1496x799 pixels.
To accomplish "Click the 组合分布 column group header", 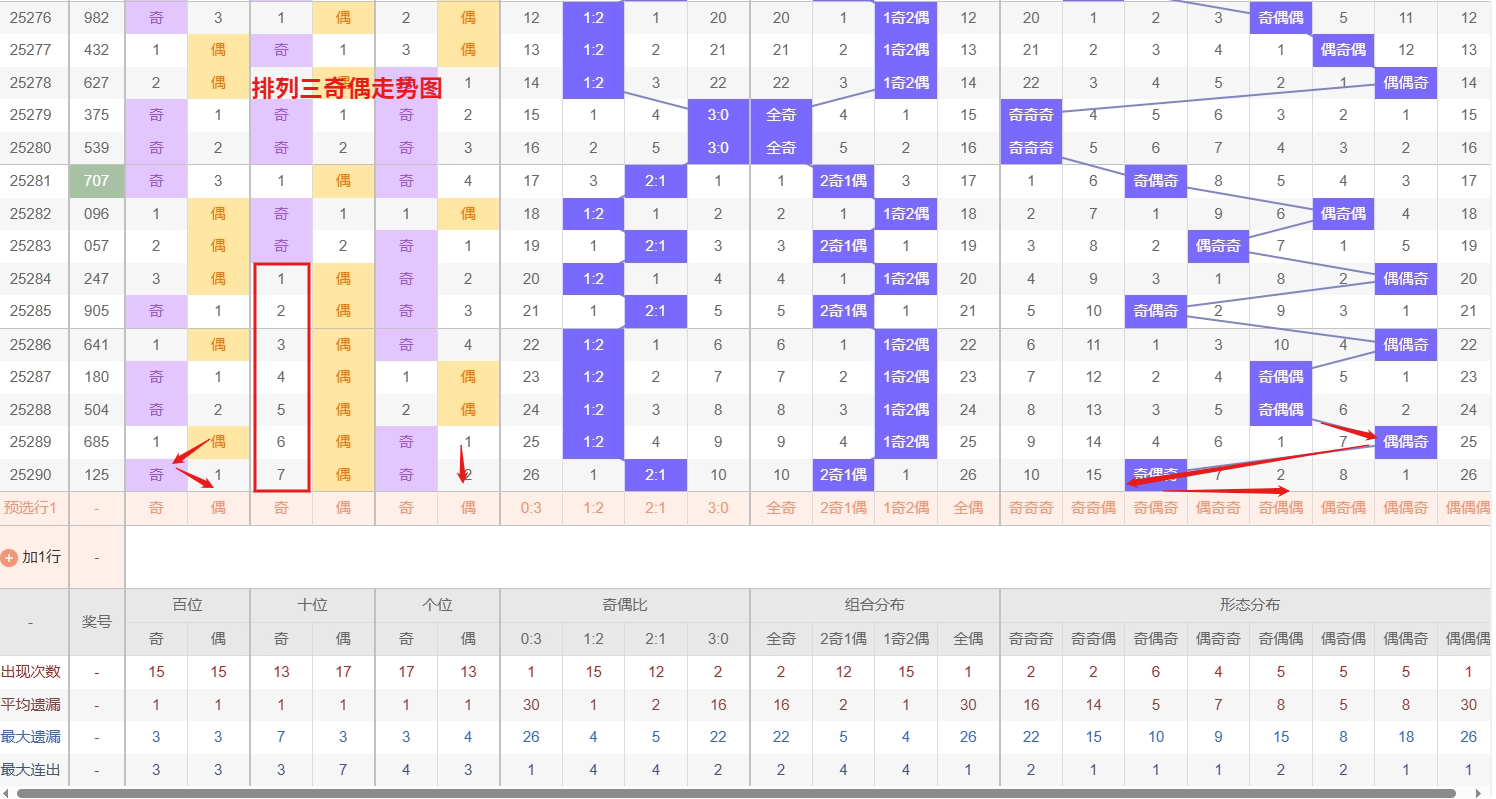I will tap(874, 605).
